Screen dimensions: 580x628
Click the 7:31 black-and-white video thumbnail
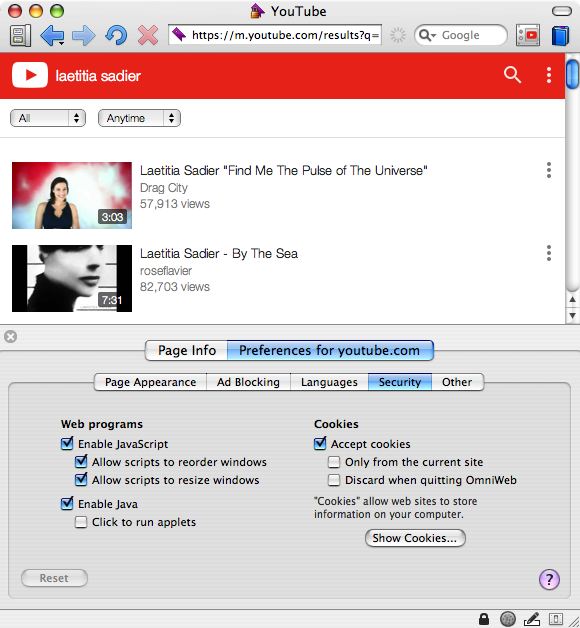coord(72,278)
